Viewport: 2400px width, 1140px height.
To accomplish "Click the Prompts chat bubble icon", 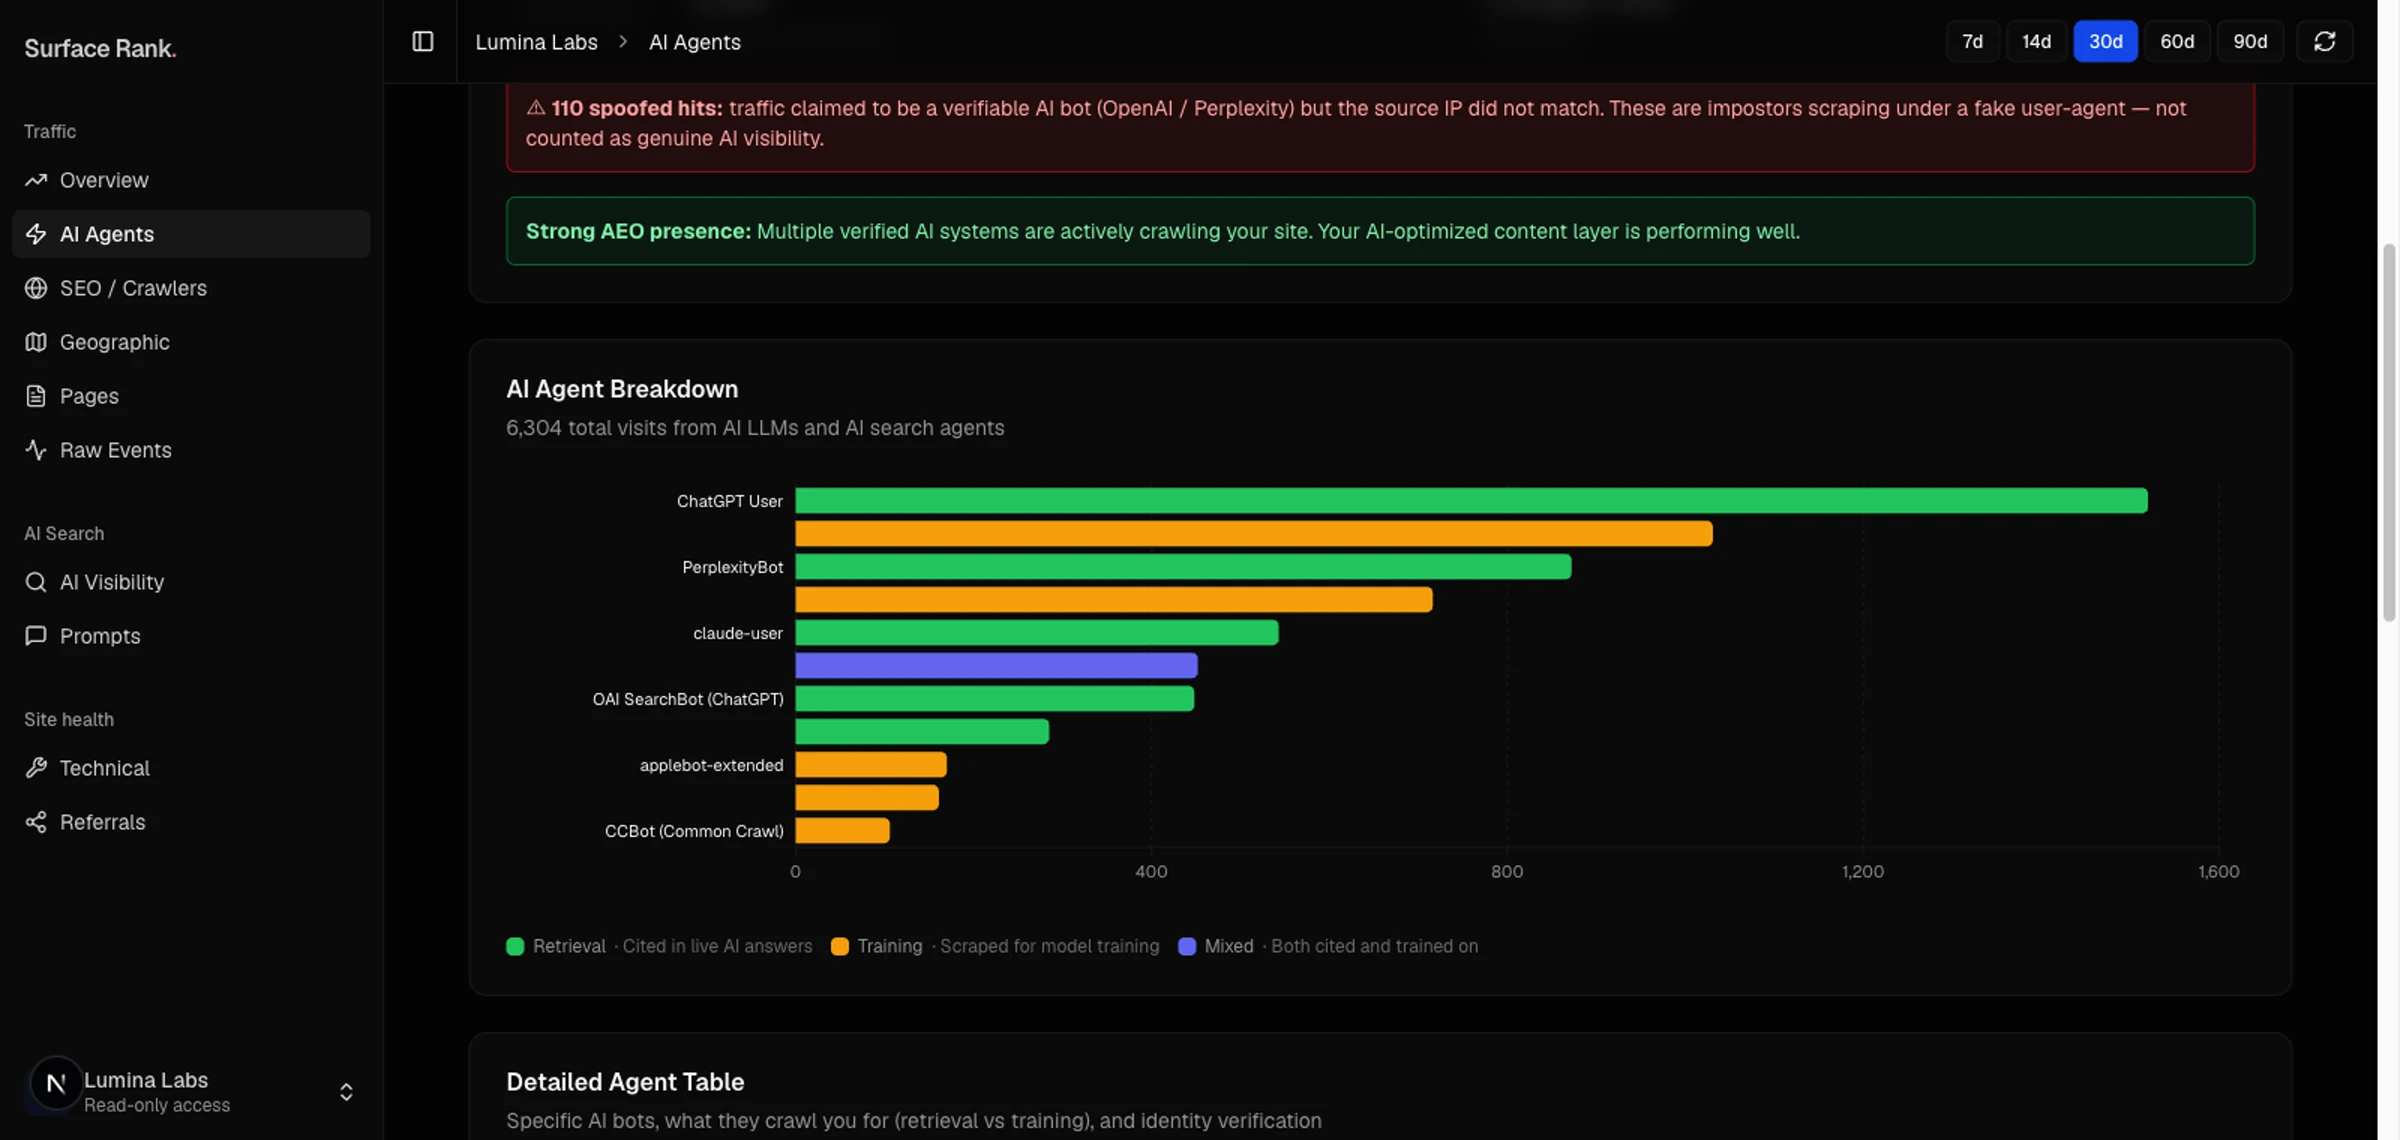I will 36,636.
